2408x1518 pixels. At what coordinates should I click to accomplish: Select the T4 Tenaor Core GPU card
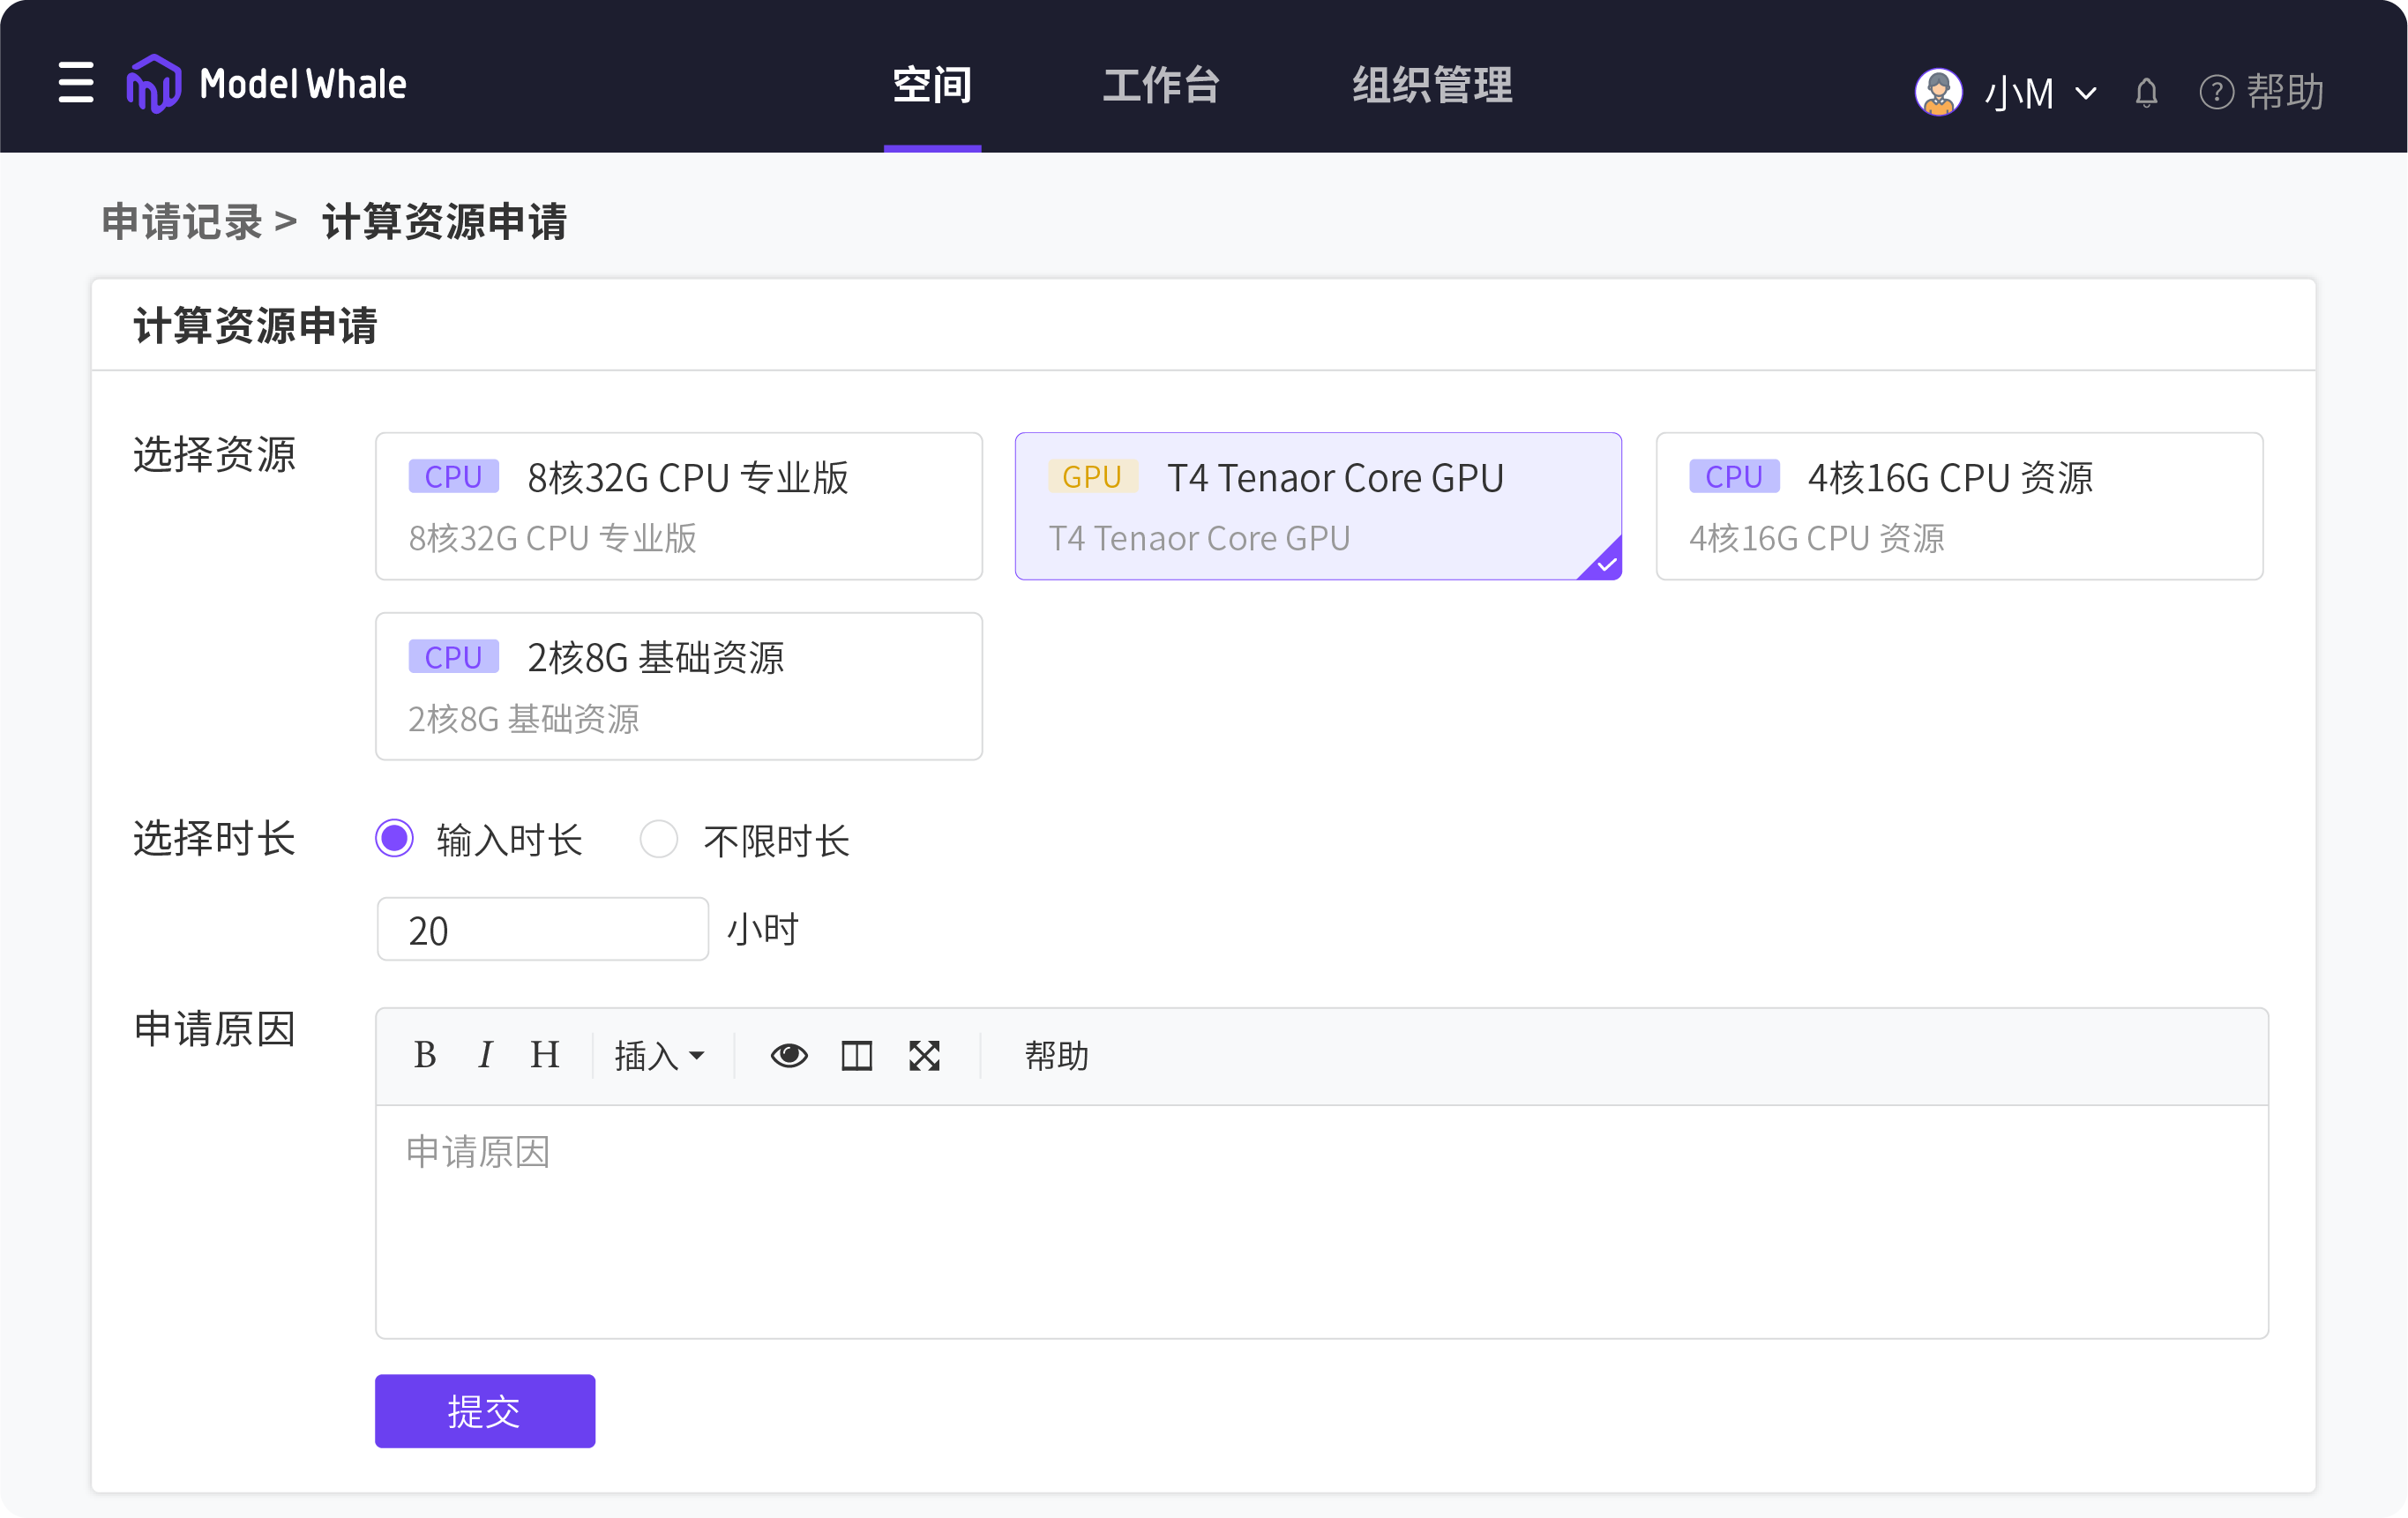[x=1318, y=506]
